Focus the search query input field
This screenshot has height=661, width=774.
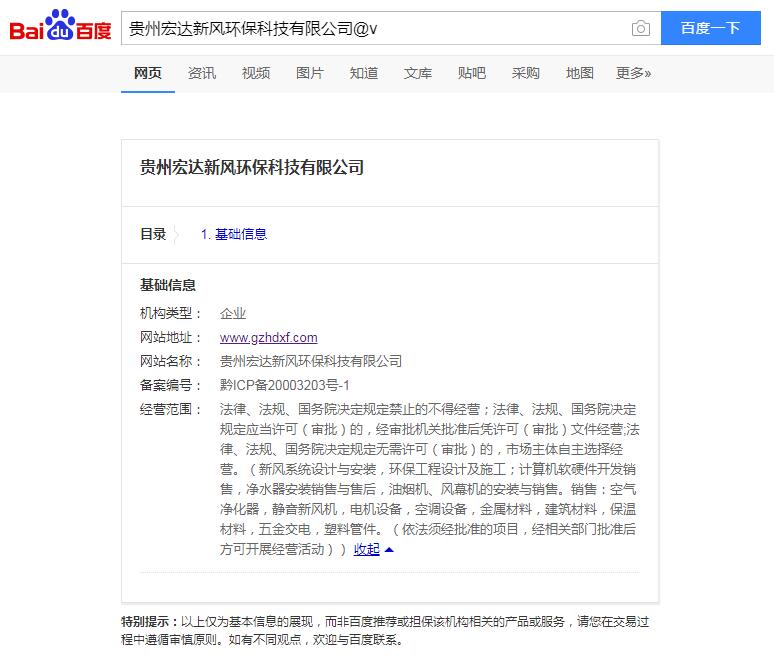[x=370, y=29]
